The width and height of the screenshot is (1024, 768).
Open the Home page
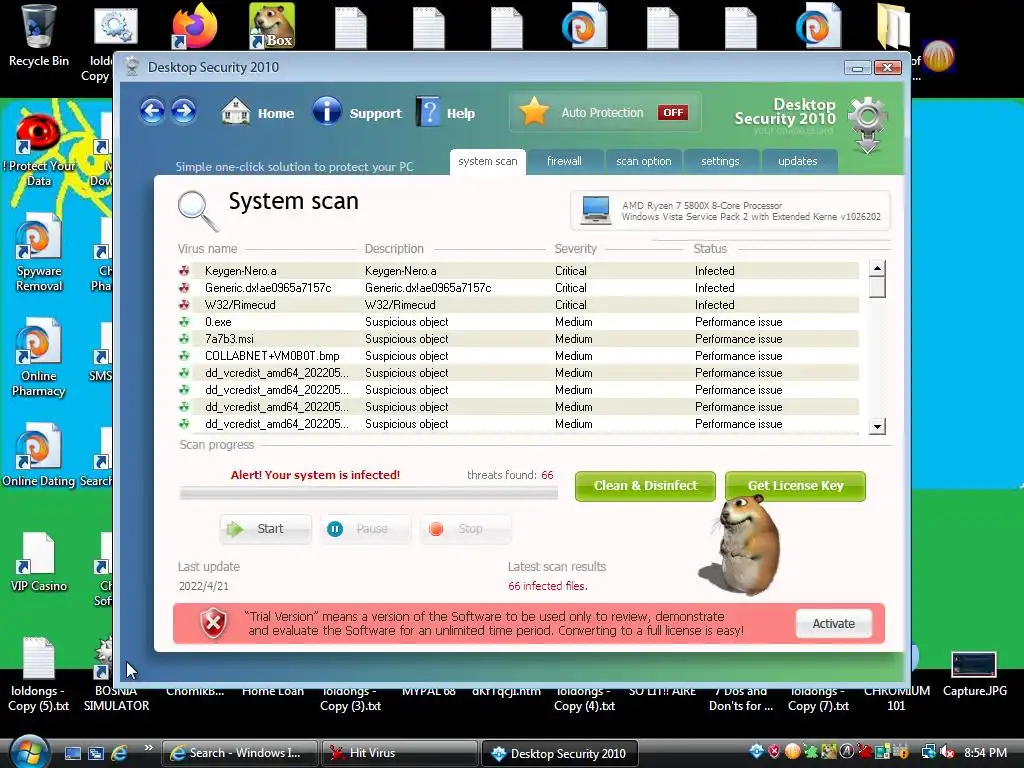257,112
